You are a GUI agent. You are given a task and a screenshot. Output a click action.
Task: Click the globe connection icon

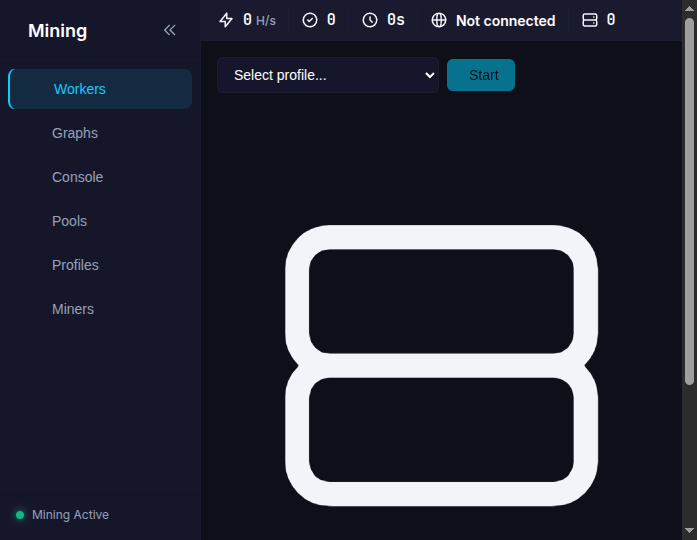pyautogui.click(x=439, y=20)
